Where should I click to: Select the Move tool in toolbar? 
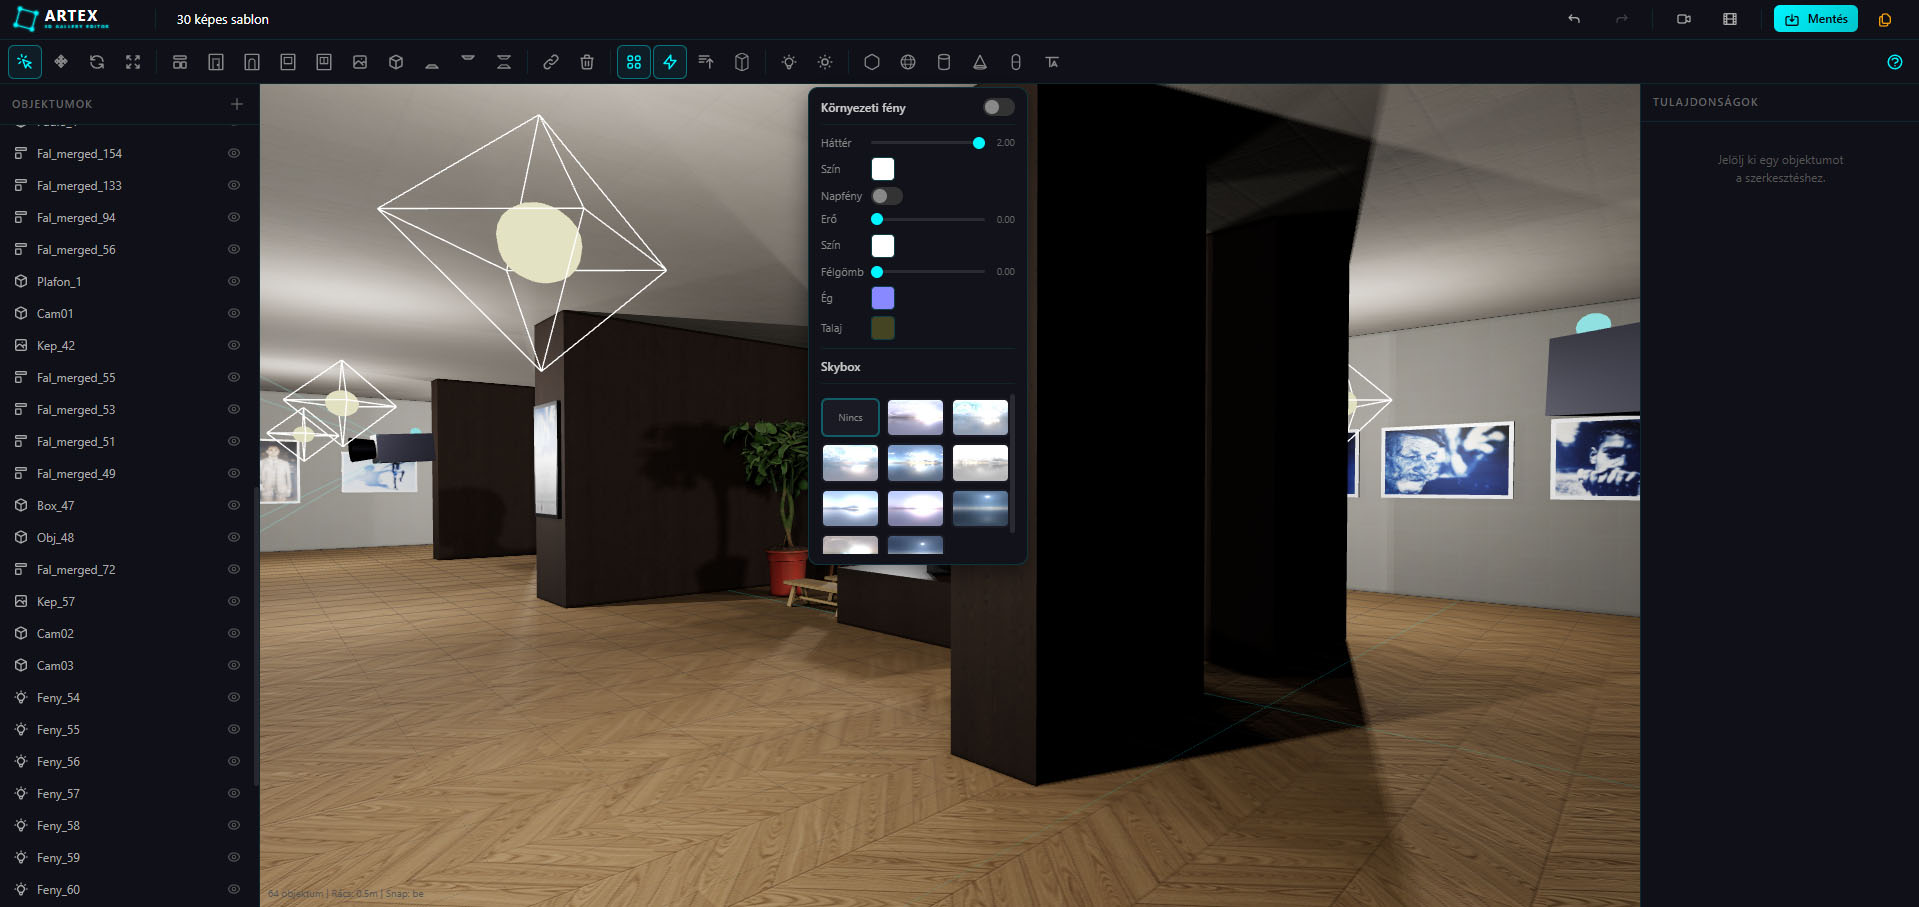pos(61,62)
